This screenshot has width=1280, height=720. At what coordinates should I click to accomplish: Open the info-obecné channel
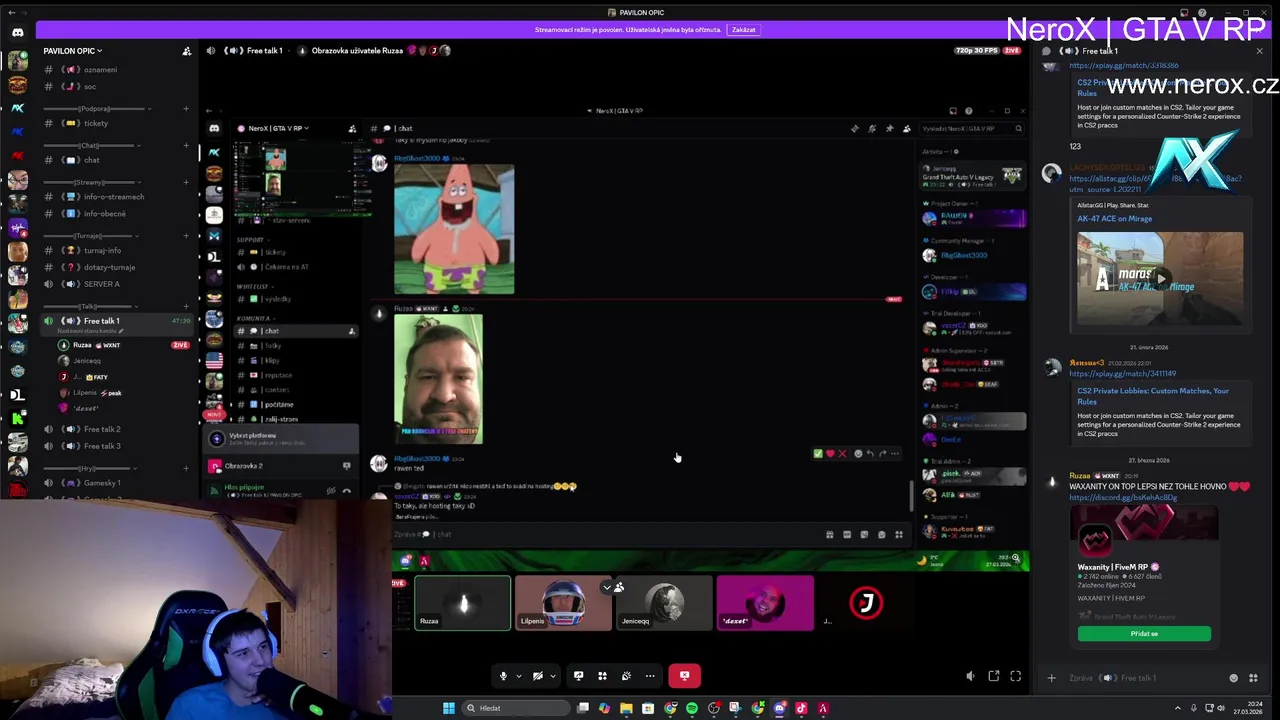click(117, 213)
